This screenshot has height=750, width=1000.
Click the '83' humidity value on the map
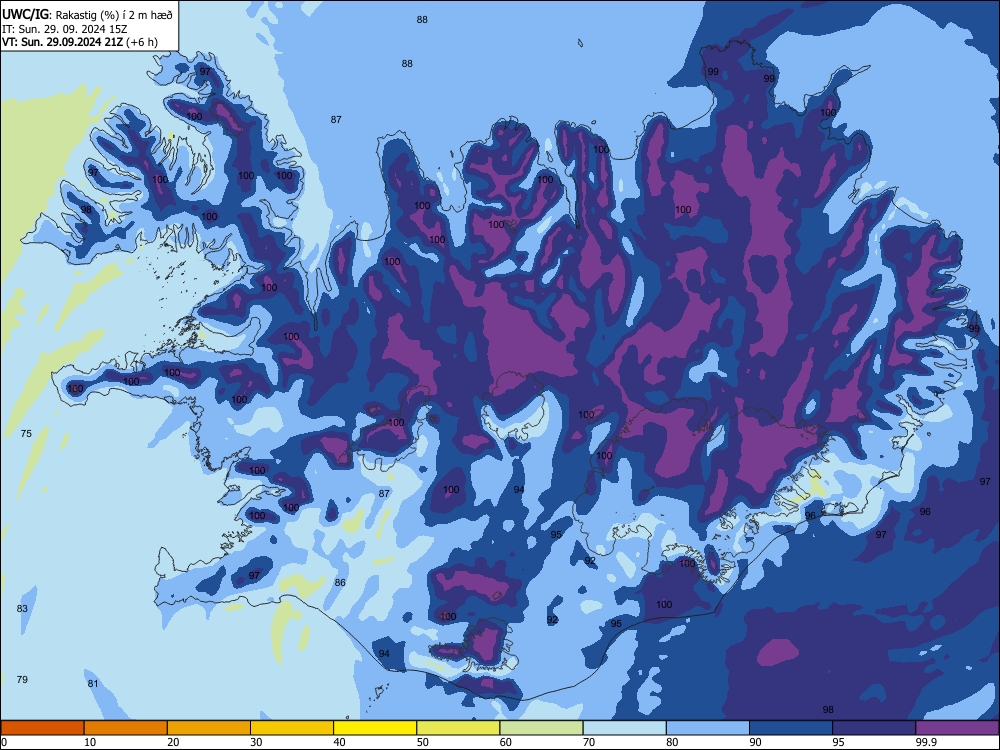coord(22,609)
